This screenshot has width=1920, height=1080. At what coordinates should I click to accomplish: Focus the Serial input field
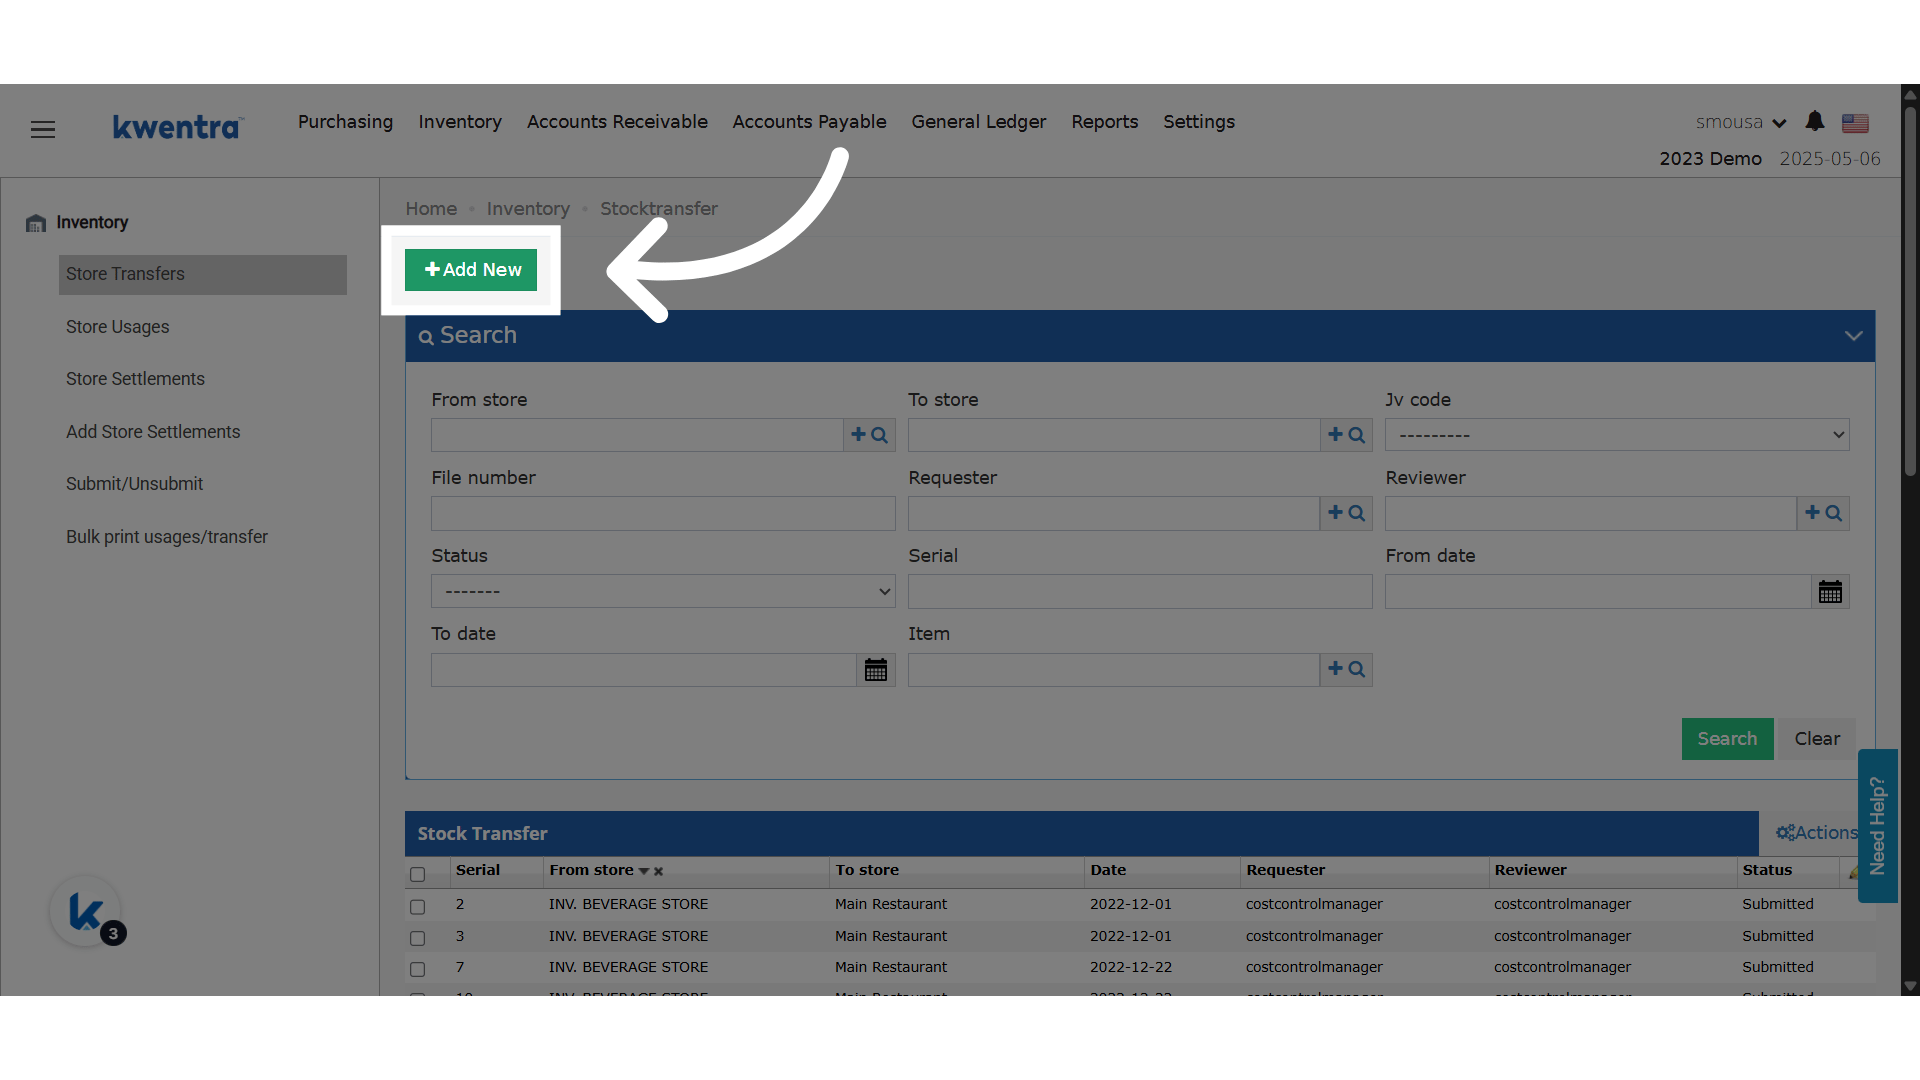click(1140, 592)
